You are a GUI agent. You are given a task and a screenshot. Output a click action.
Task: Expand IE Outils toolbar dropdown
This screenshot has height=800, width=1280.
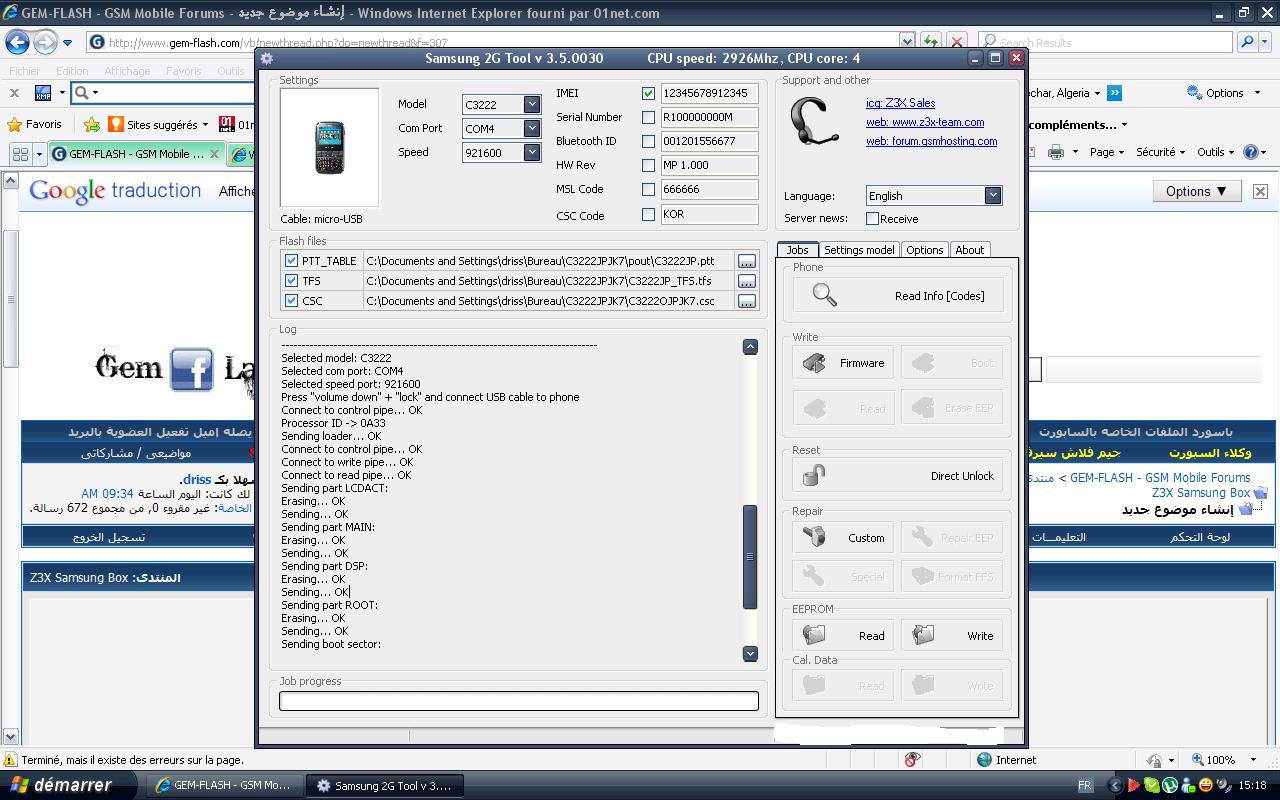point(1216,152)
